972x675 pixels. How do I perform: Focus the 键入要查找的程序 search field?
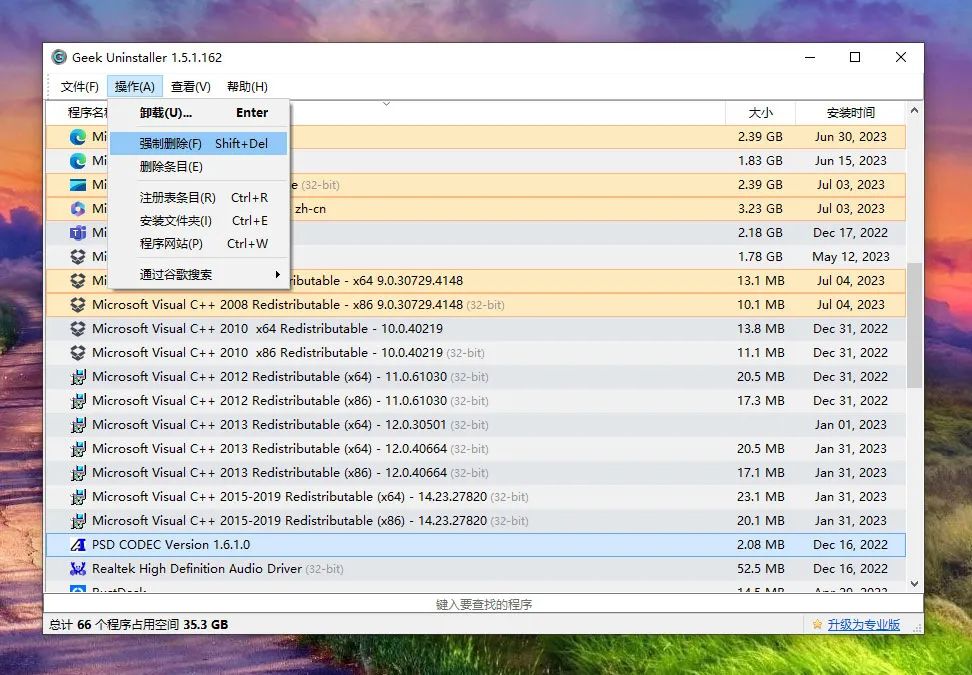pyautogui.click(x=483, y=605)
